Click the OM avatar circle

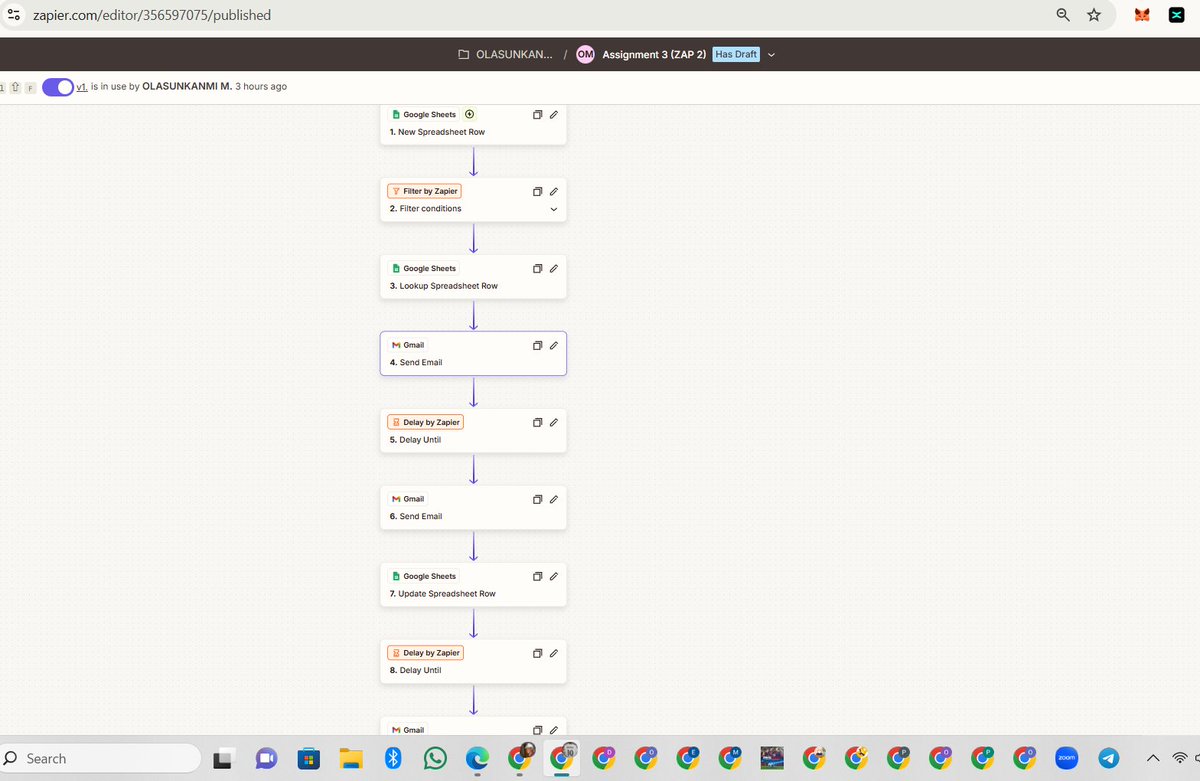click(586, 54)
